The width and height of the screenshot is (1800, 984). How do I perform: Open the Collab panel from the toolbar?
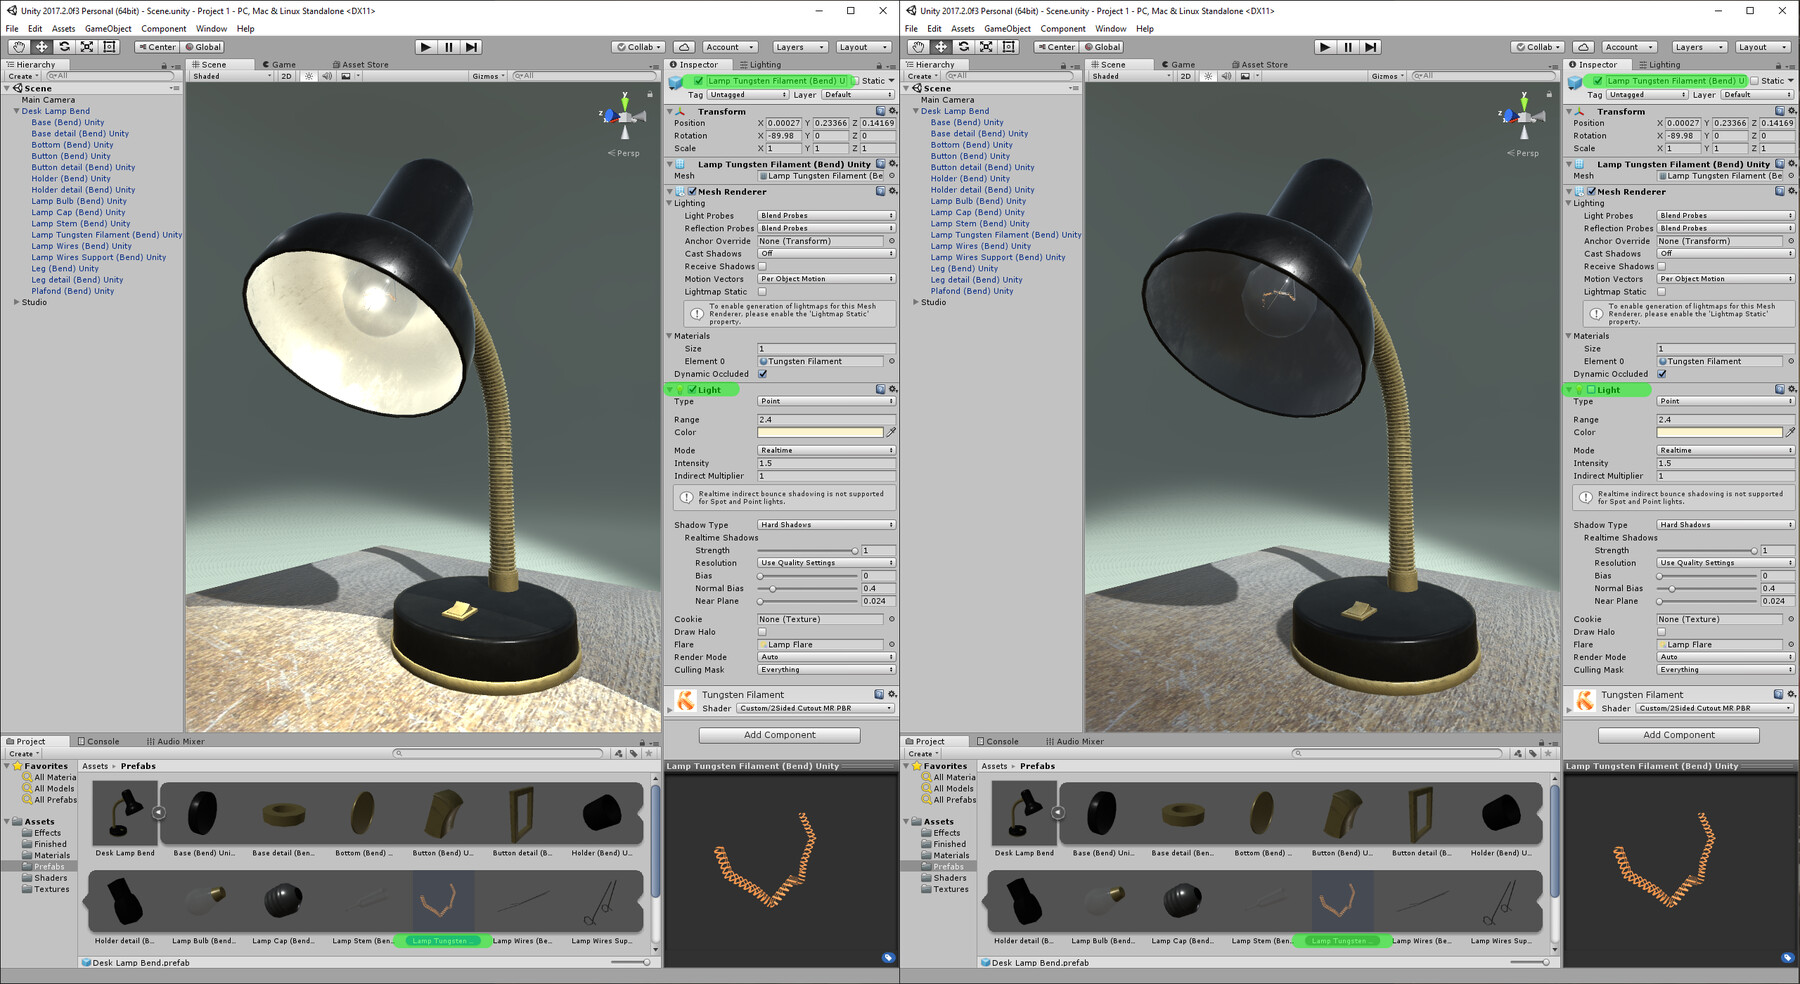click(637, 46)
